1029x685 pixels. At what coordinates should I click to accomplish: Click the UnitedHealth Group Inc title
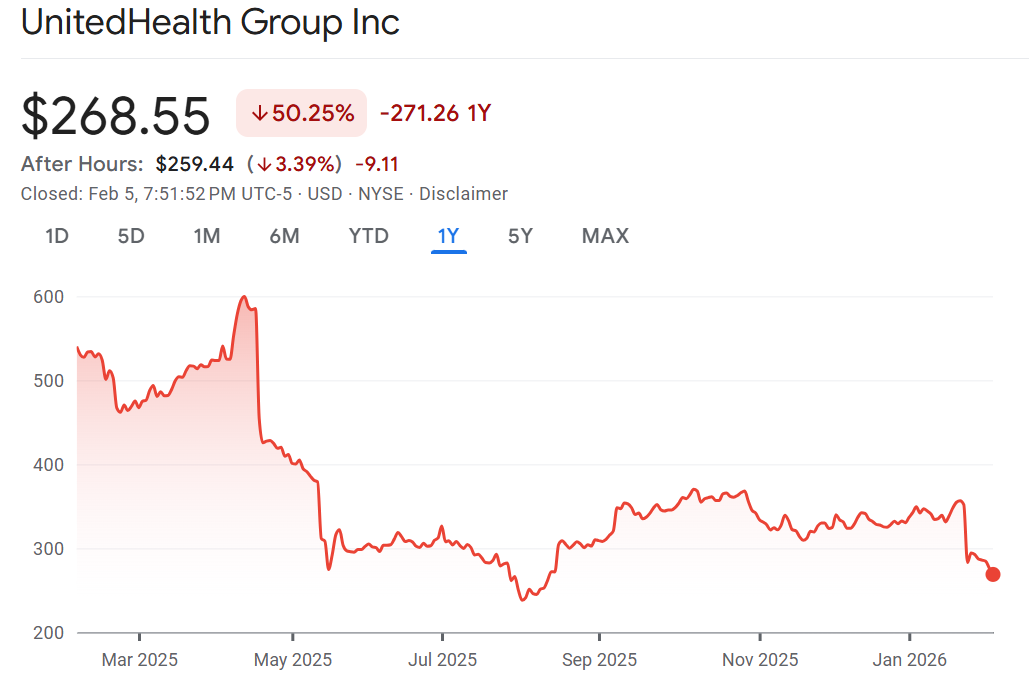[x=210, y=23]
